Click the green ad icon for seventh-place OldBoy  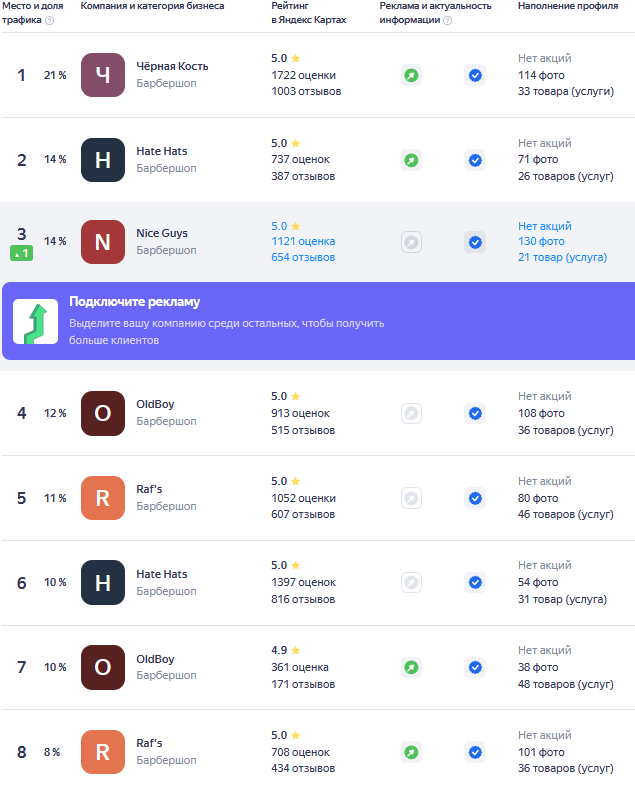tap(411, 667)
